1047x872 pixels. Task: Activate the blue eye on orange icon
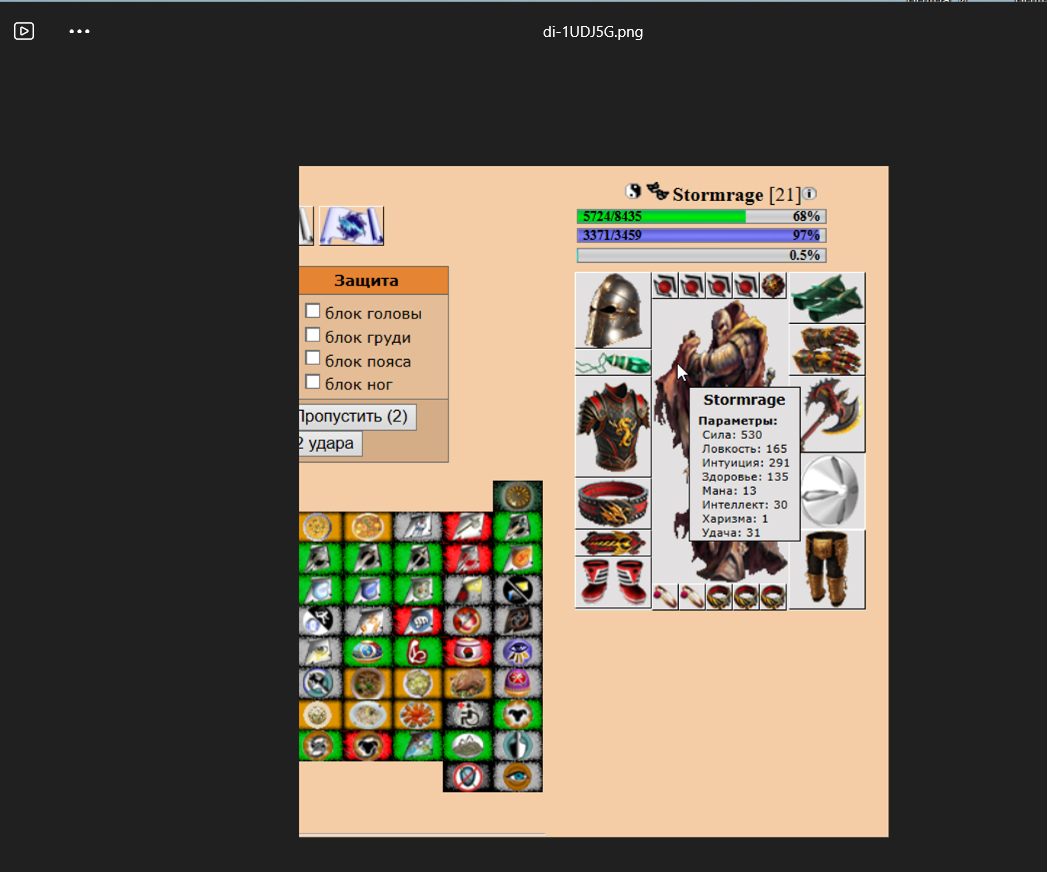point(517,777)
